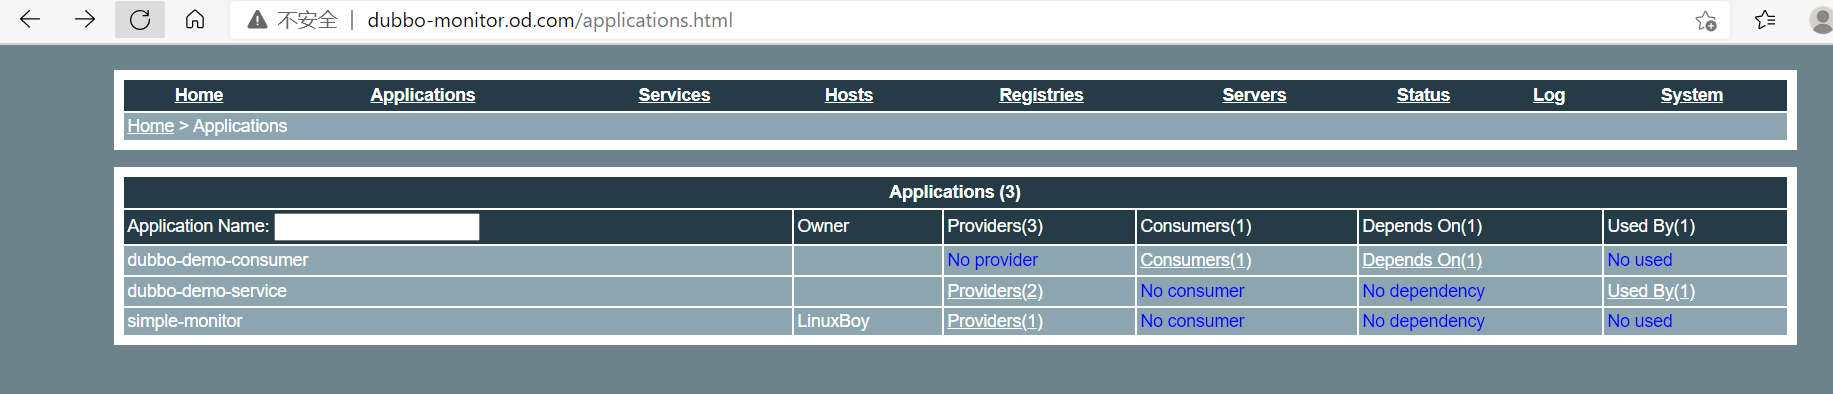Switch to the Registries menu item
Viewport: 1833px width, 394px height.
[x=1041, y=95]
